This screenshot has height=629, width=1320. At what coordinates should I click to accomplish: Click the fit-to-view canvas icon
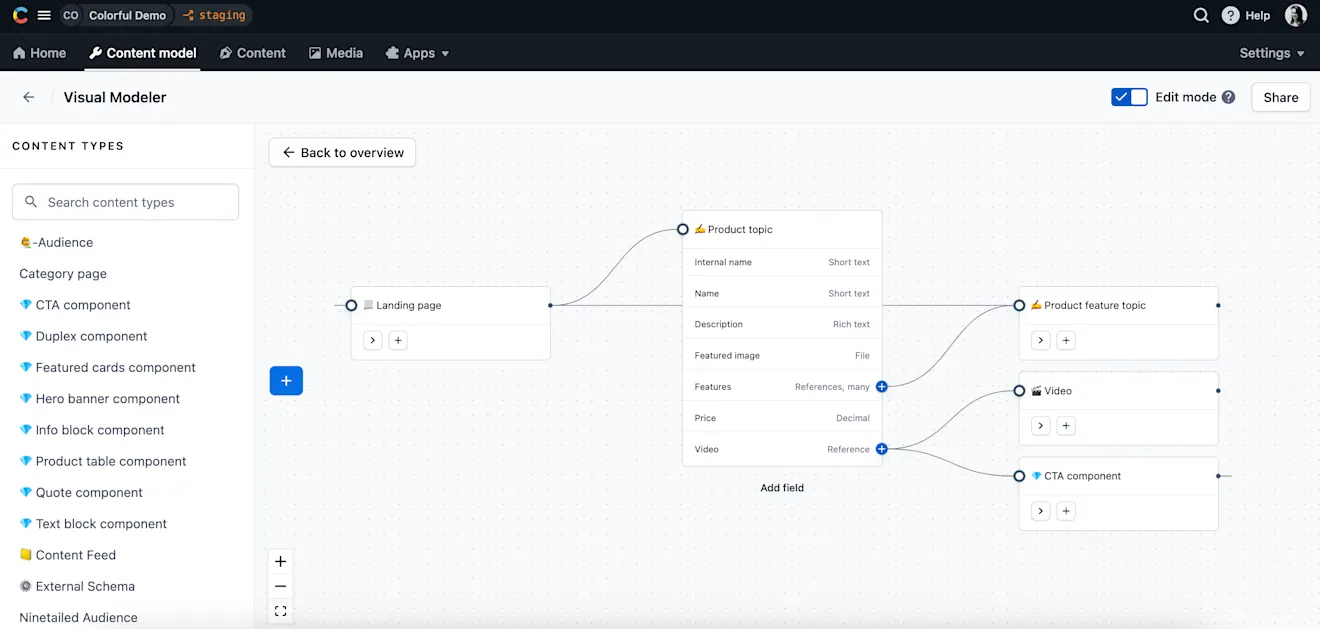(x=281, y=611)
